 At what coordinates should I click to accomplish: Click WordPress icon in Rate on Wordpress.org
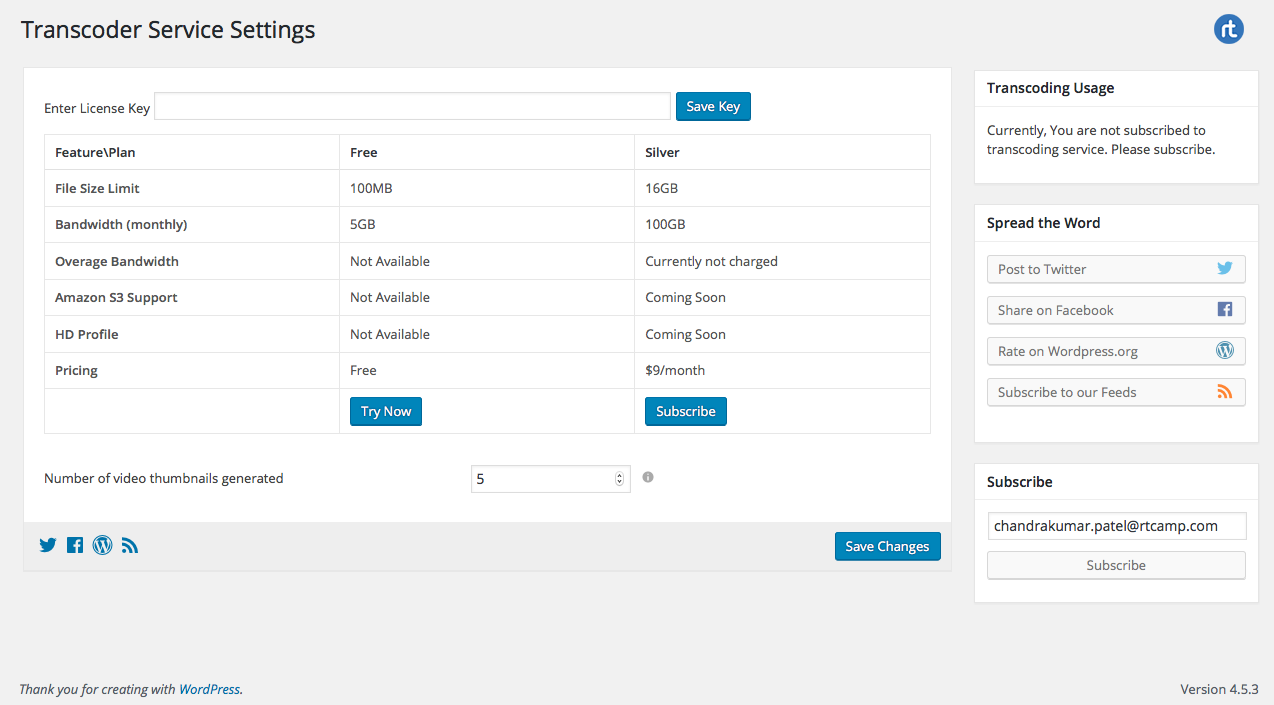pos(1225,350)
